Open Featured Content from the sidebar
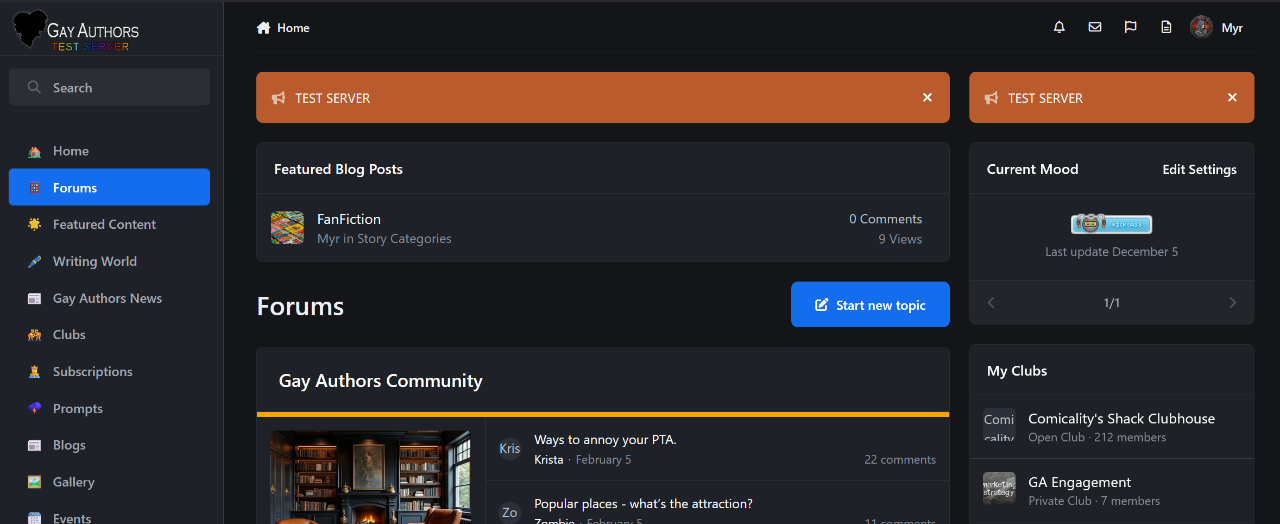 pos(104,225)
